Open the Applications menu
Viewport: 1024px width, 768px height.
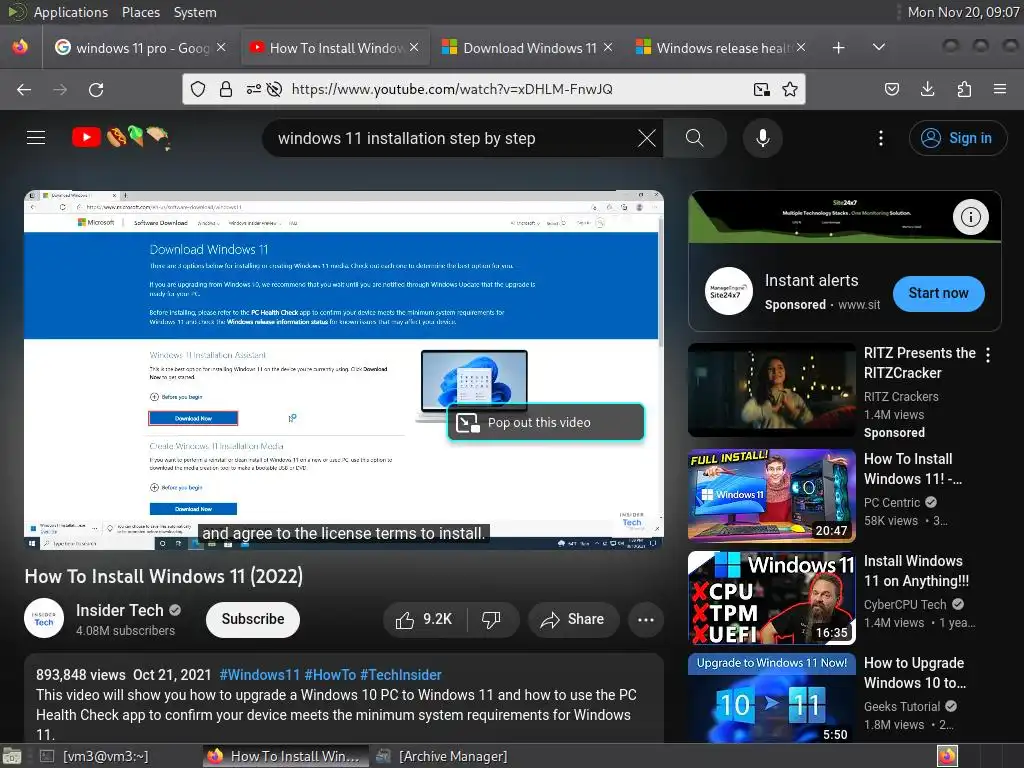pyautogui.click(x=71, y=12)
